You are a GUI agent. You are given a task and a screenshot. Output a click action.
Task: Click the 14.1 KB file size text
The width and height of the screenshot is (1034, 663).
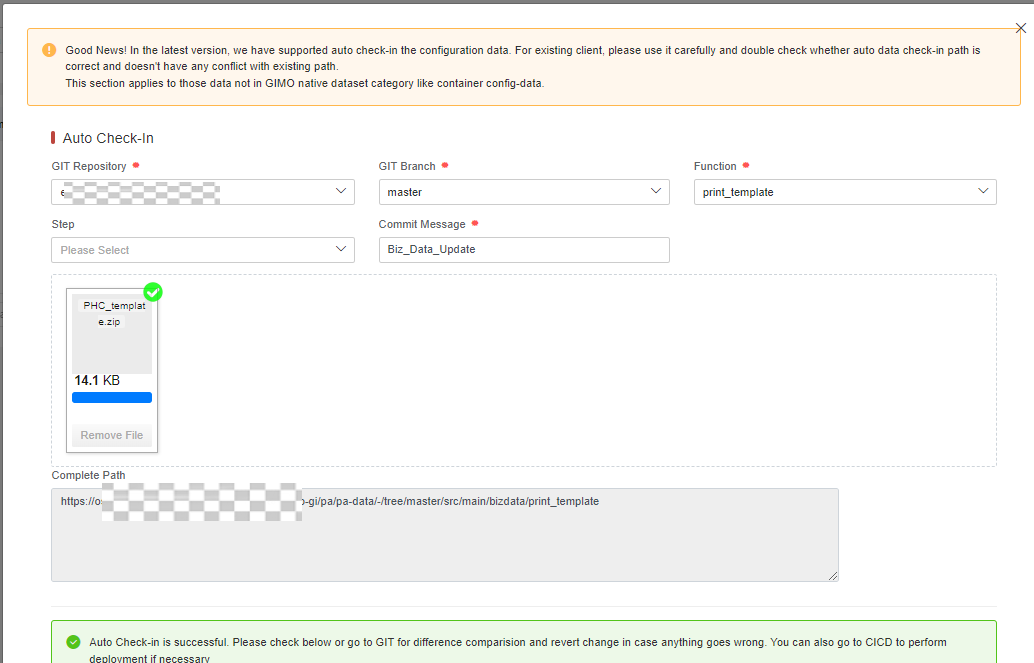click(97, 381)
